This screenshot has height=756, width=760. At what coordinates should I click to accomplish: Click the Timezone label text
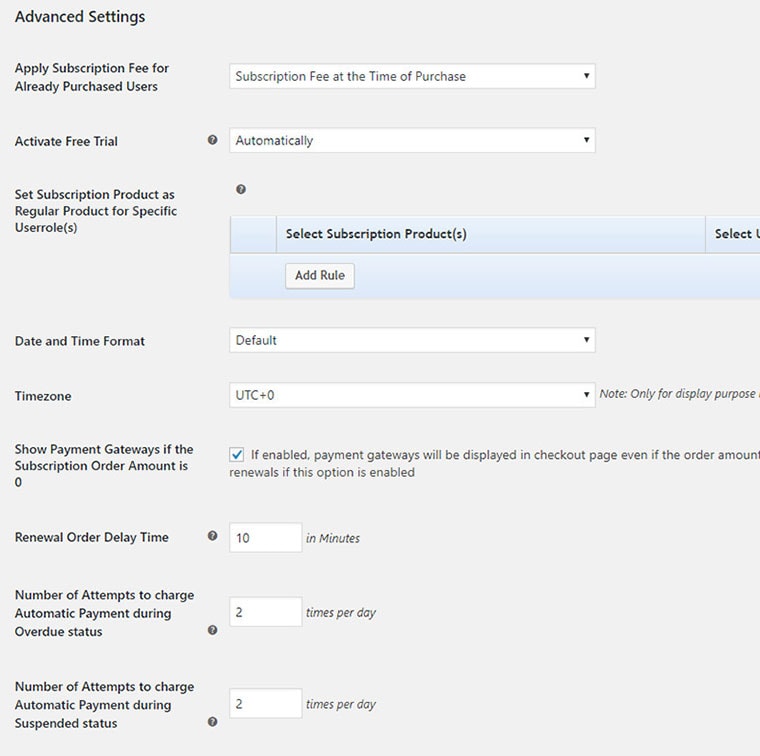(x=43, y=396)
